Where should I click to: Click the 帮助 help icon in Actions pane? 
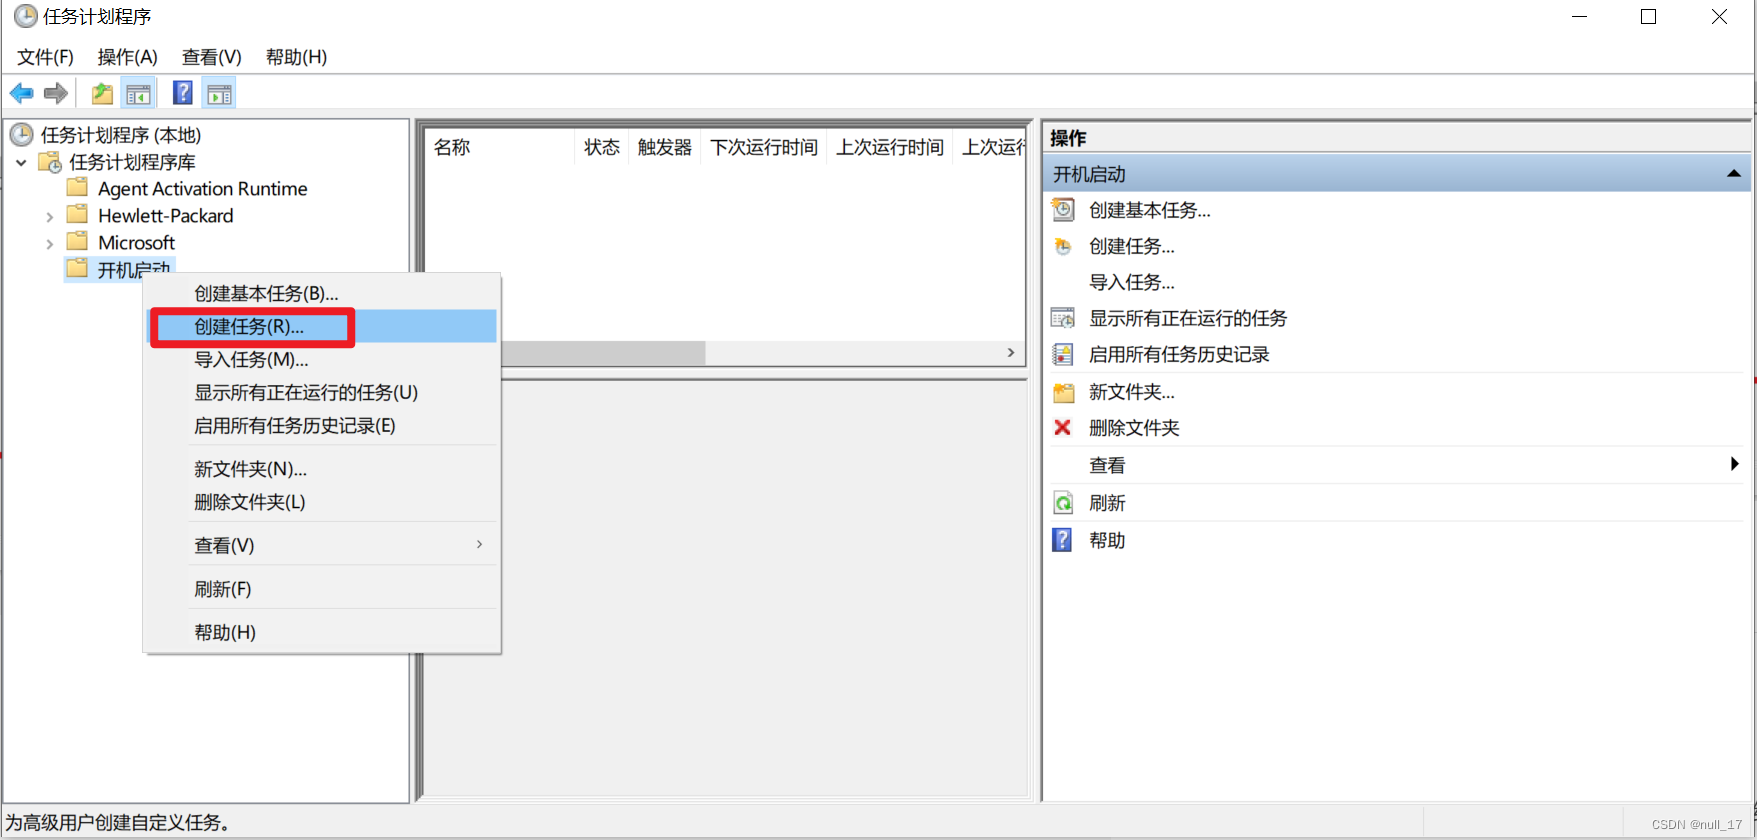click(x=1062, y=540)
